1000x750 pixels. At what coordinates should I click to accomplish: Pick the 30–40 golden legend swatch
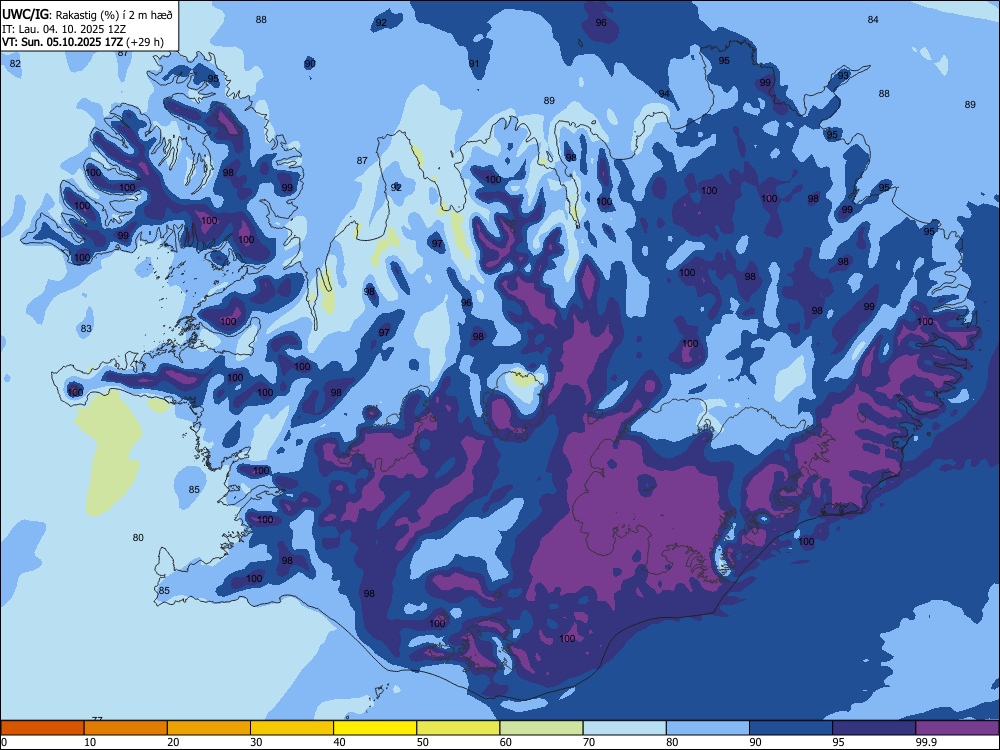click(292, 728)
